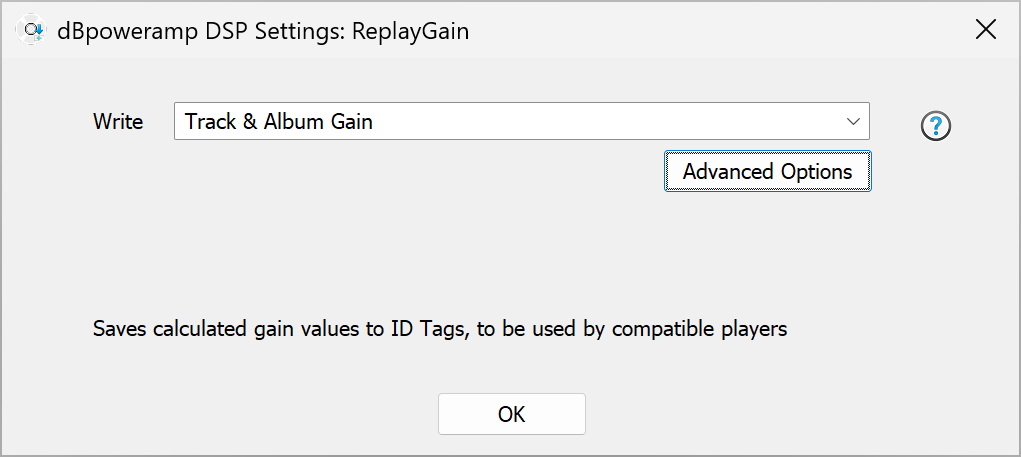Open ReplayGain help via the question mark
Image resolution: width=1021 pixels, height=457 pixels.
click(x=936, y=126)
